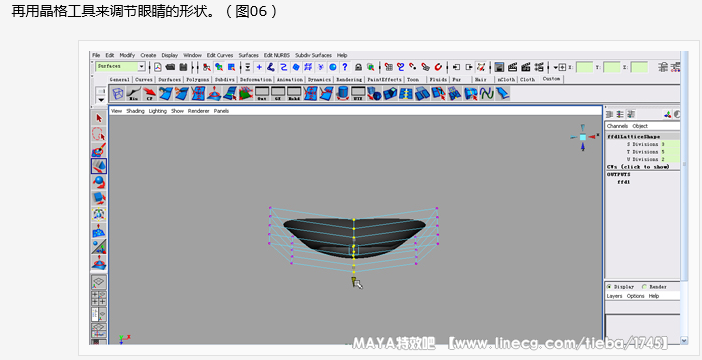Viewport: 702px width, 360px height.
Task: Switch to the Deformation shelf tab
Action: (256, 79)
